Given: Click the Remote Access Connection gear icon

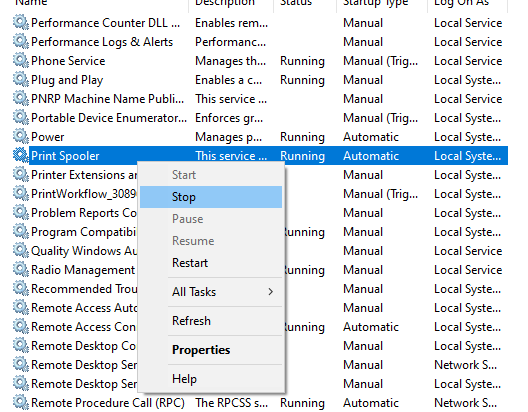Looking at the screenshot, I should (21, 327).
